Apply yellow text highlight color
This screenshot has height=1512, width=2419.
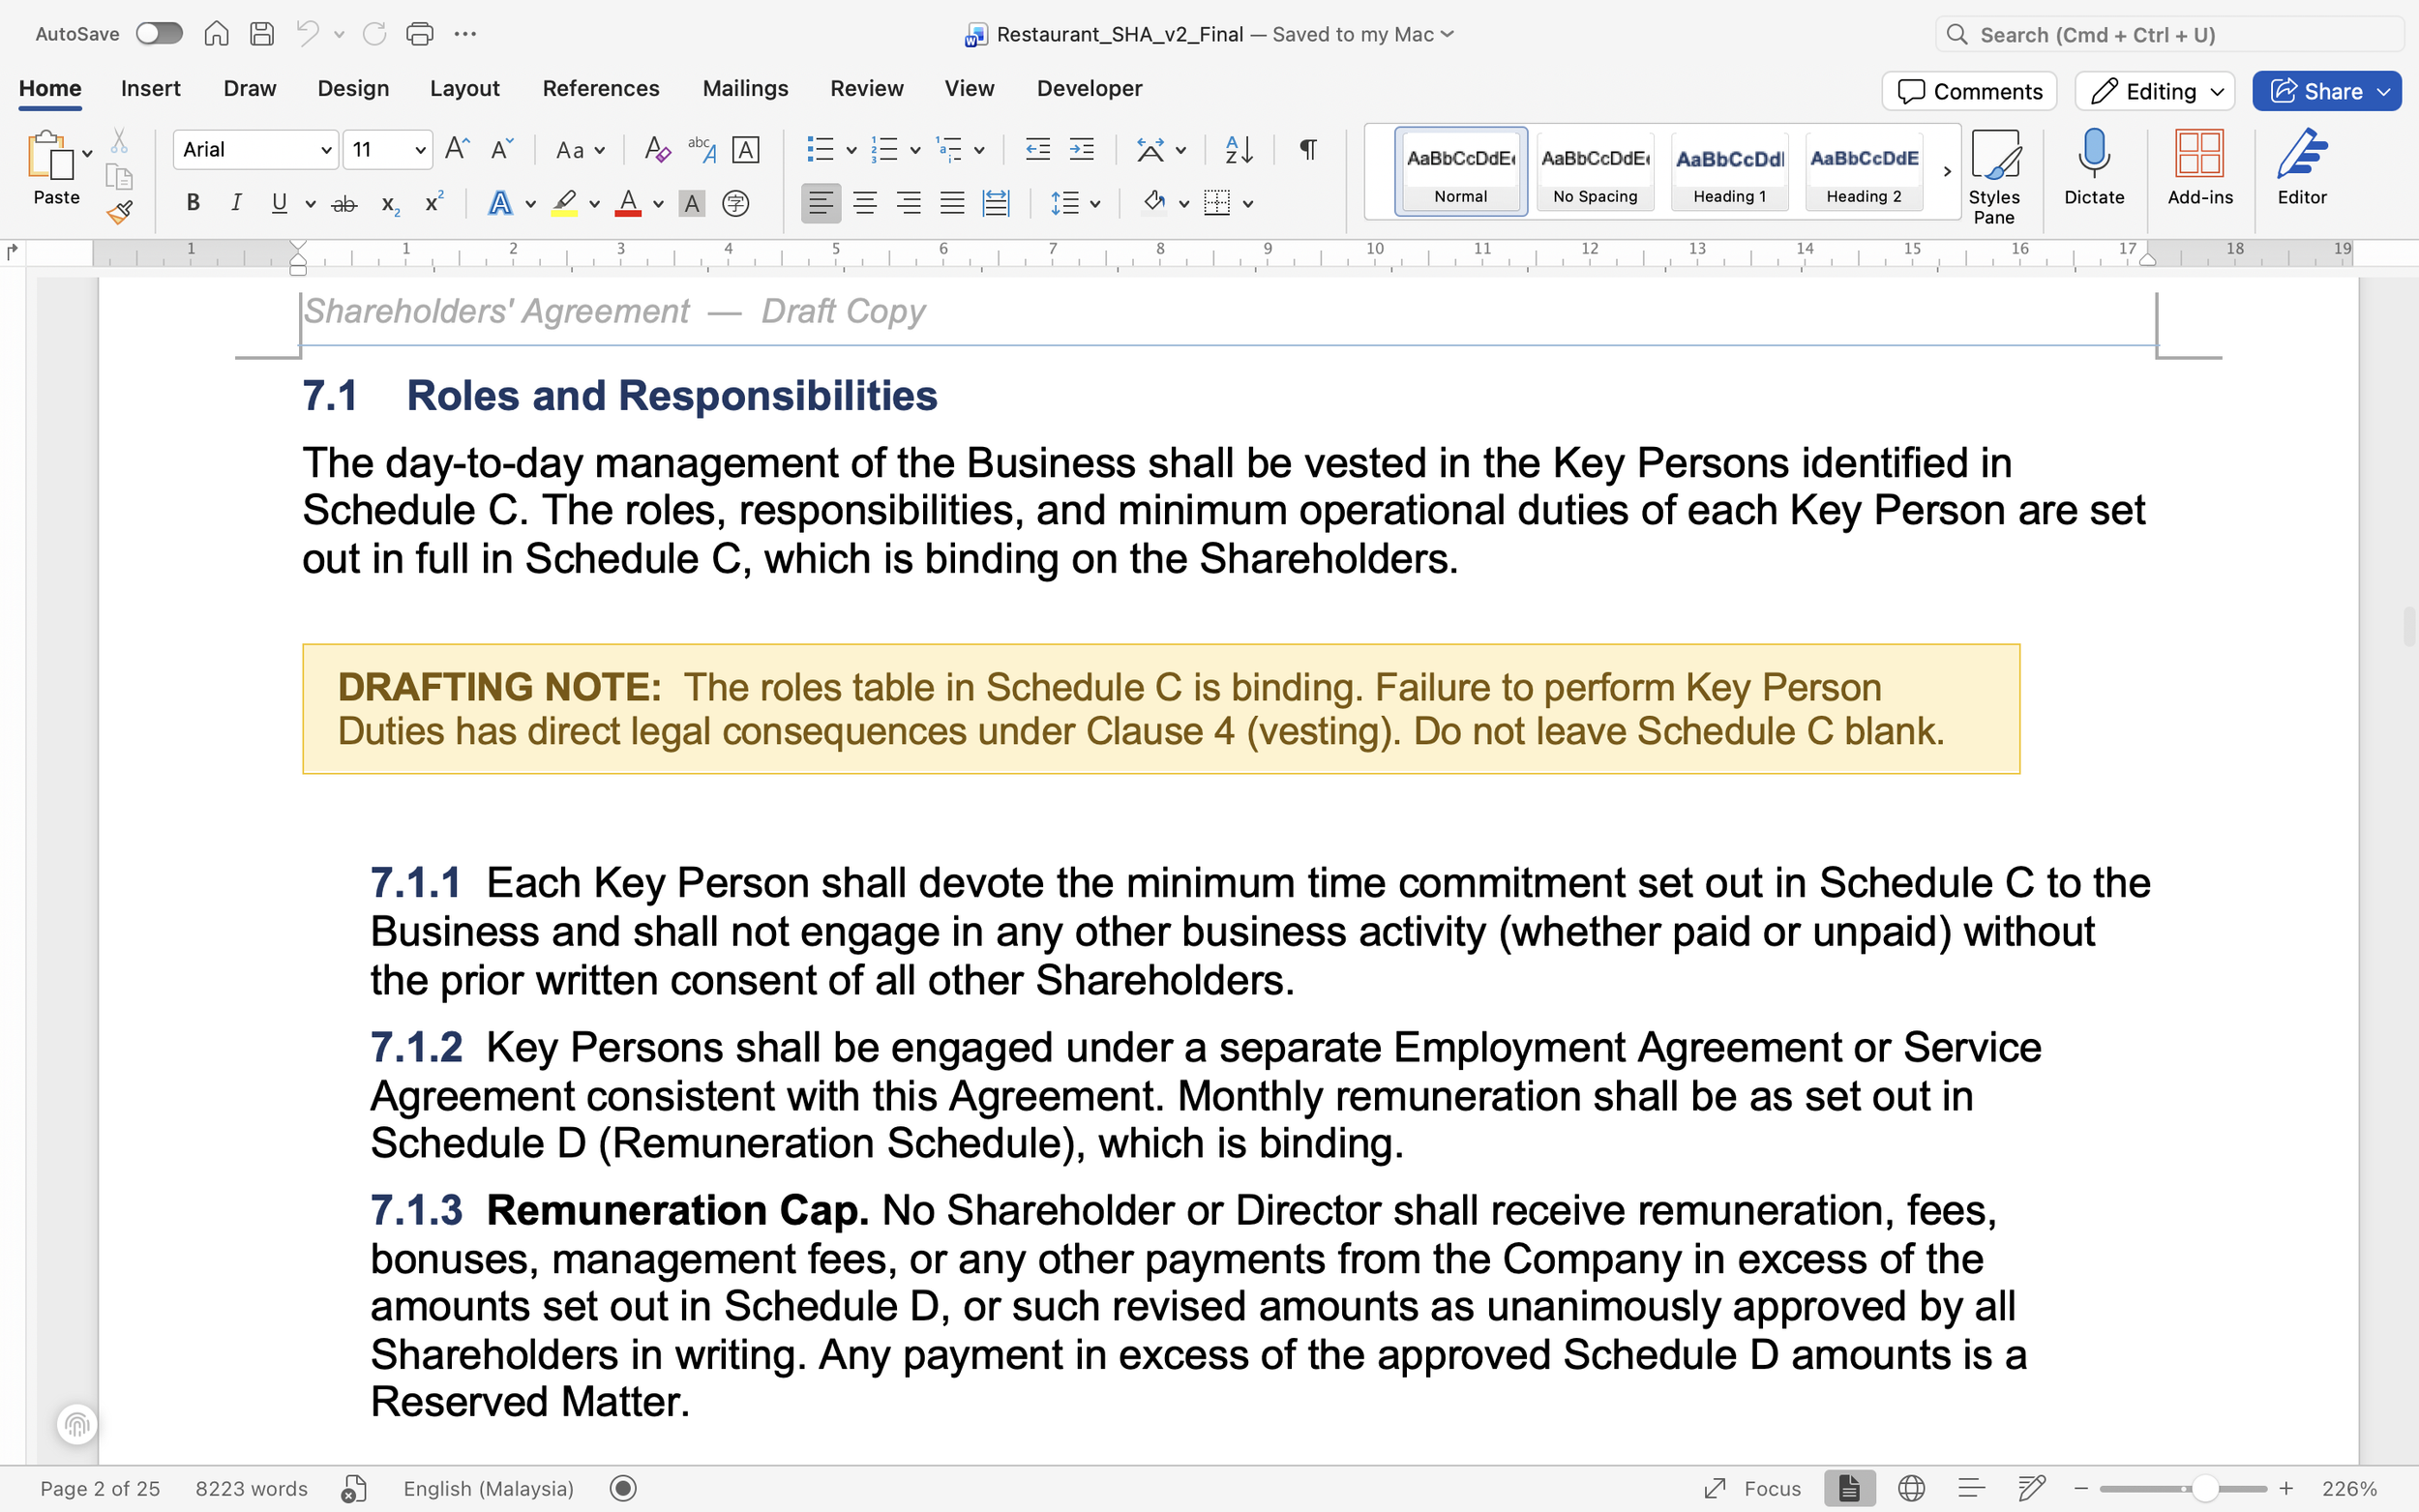click(x=564, y=203)
